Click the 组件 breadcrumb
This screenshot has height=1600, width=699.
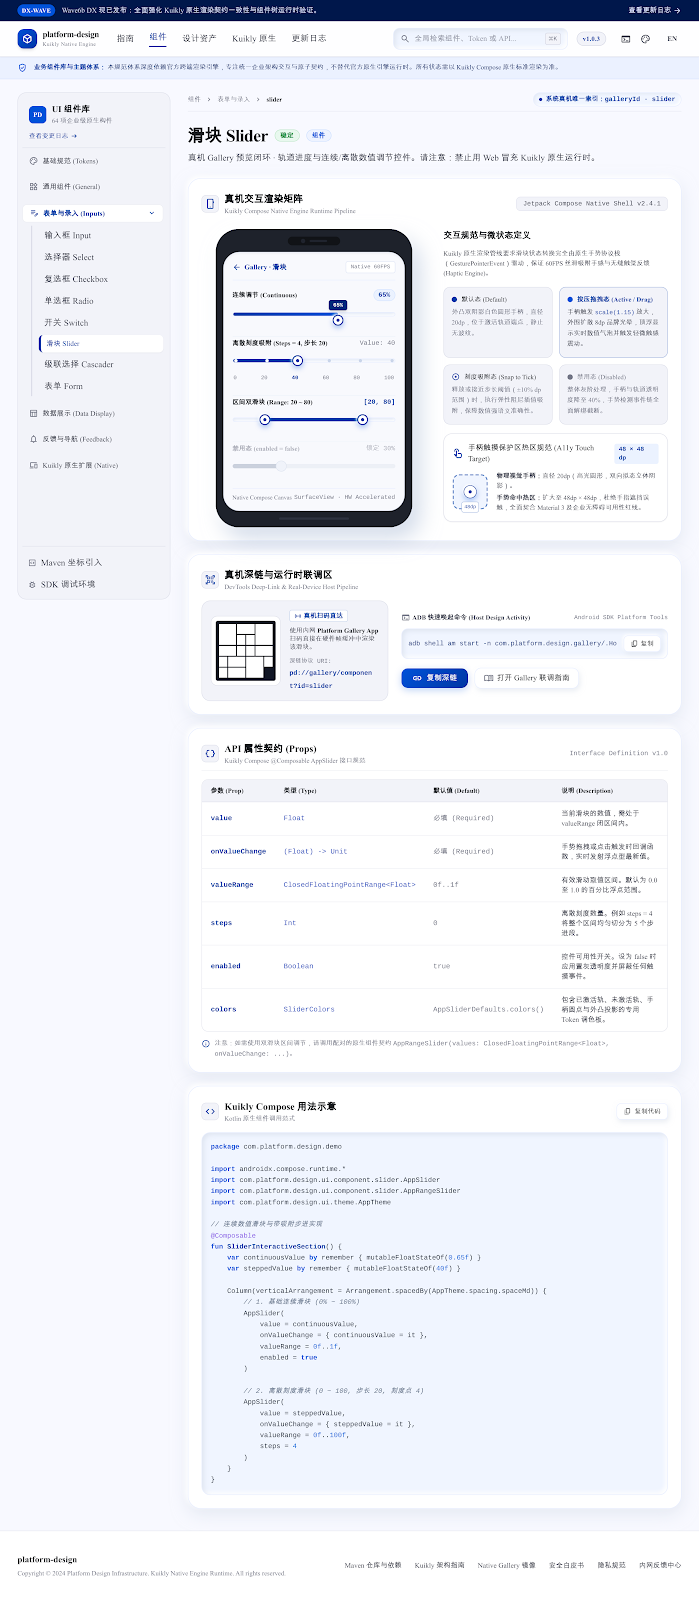pyautogui.click(x=194, y=99)
